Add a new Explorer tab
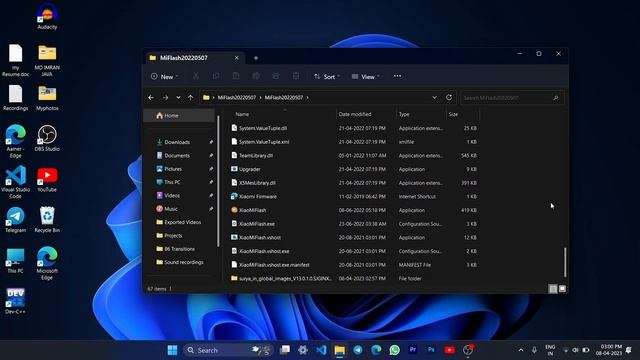The width and height of the screenshot is (640, 360). click(x=256, y=58)
